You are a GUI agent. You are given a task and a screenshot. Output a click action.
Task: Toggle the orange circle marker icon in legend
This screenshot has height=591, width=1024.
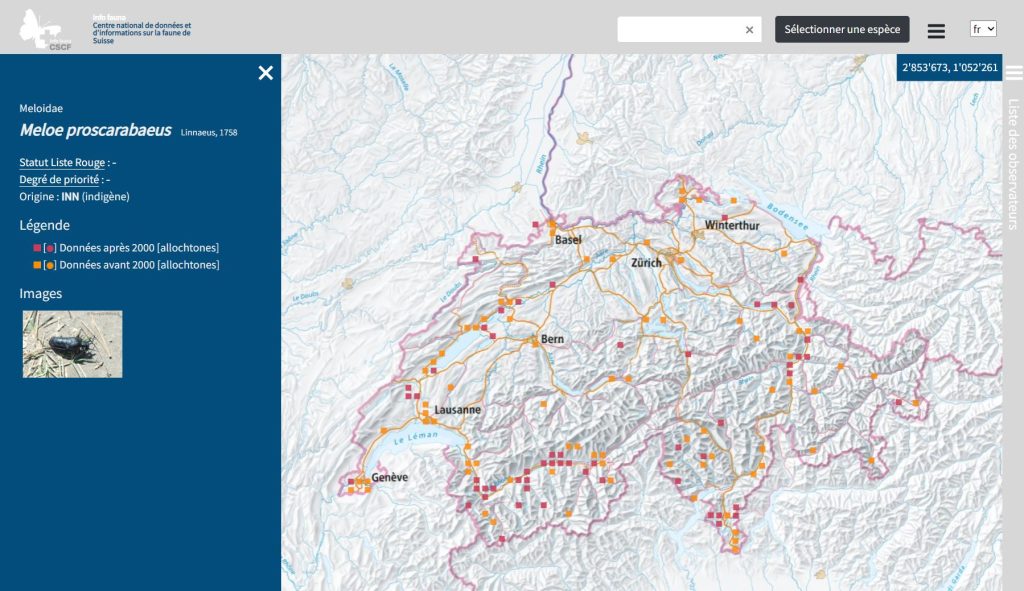[50, 265]
